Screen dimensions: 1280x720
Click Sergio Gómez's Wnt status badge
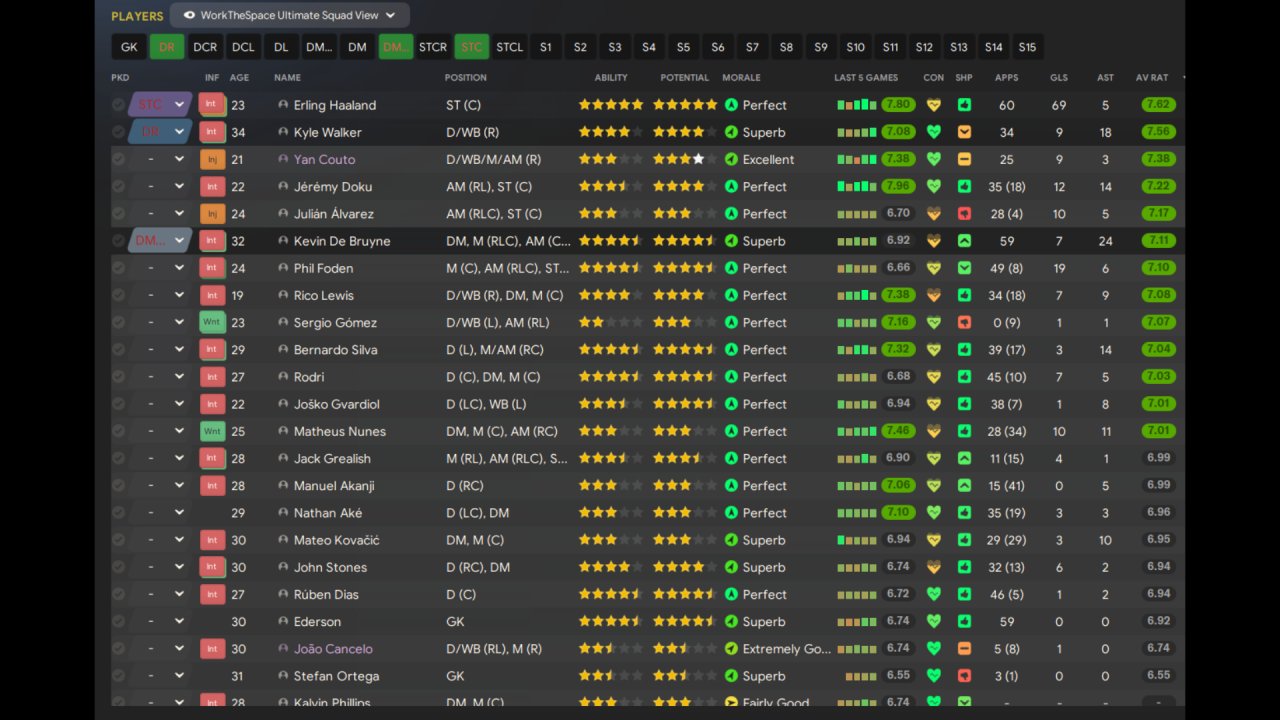click(x=212, y=322)
